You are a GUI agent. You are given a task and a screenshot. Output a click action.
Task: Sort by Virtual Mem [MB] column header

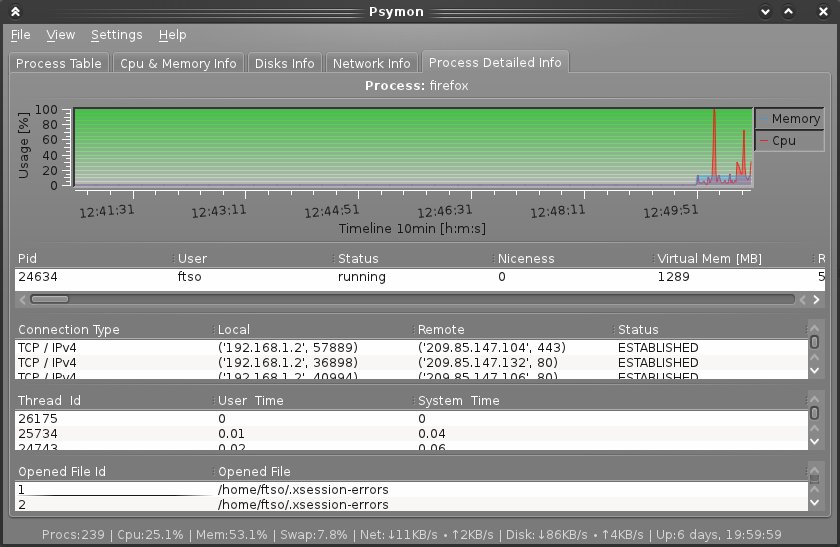pyautogui.click(x=732, y=258)
